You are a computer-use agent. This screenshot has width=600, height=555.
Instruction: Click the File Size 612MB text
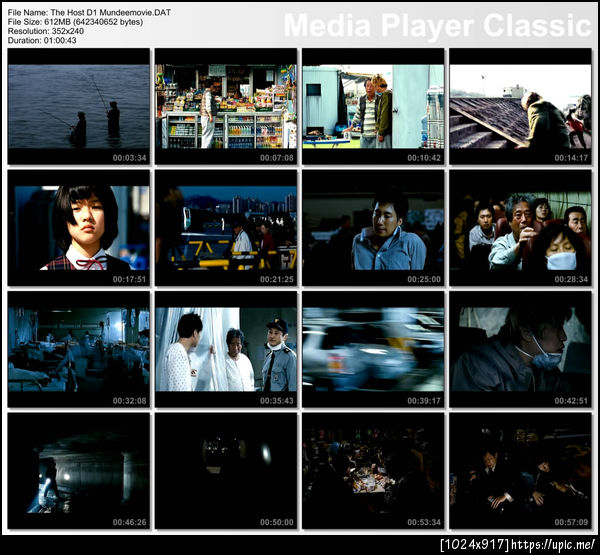pyautogui.click(x=75, y=22)
